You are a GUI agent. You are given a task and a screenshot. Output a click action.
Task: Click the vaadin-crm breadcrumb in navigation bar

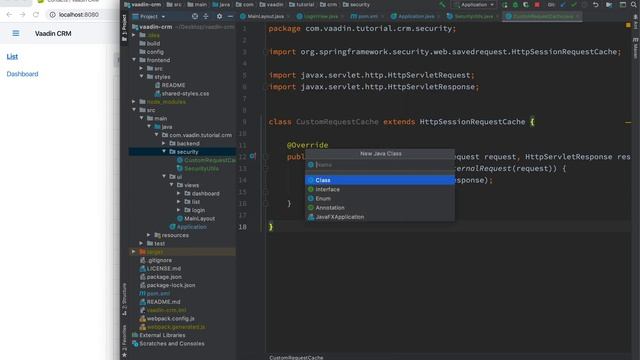(x=143, y=4)
